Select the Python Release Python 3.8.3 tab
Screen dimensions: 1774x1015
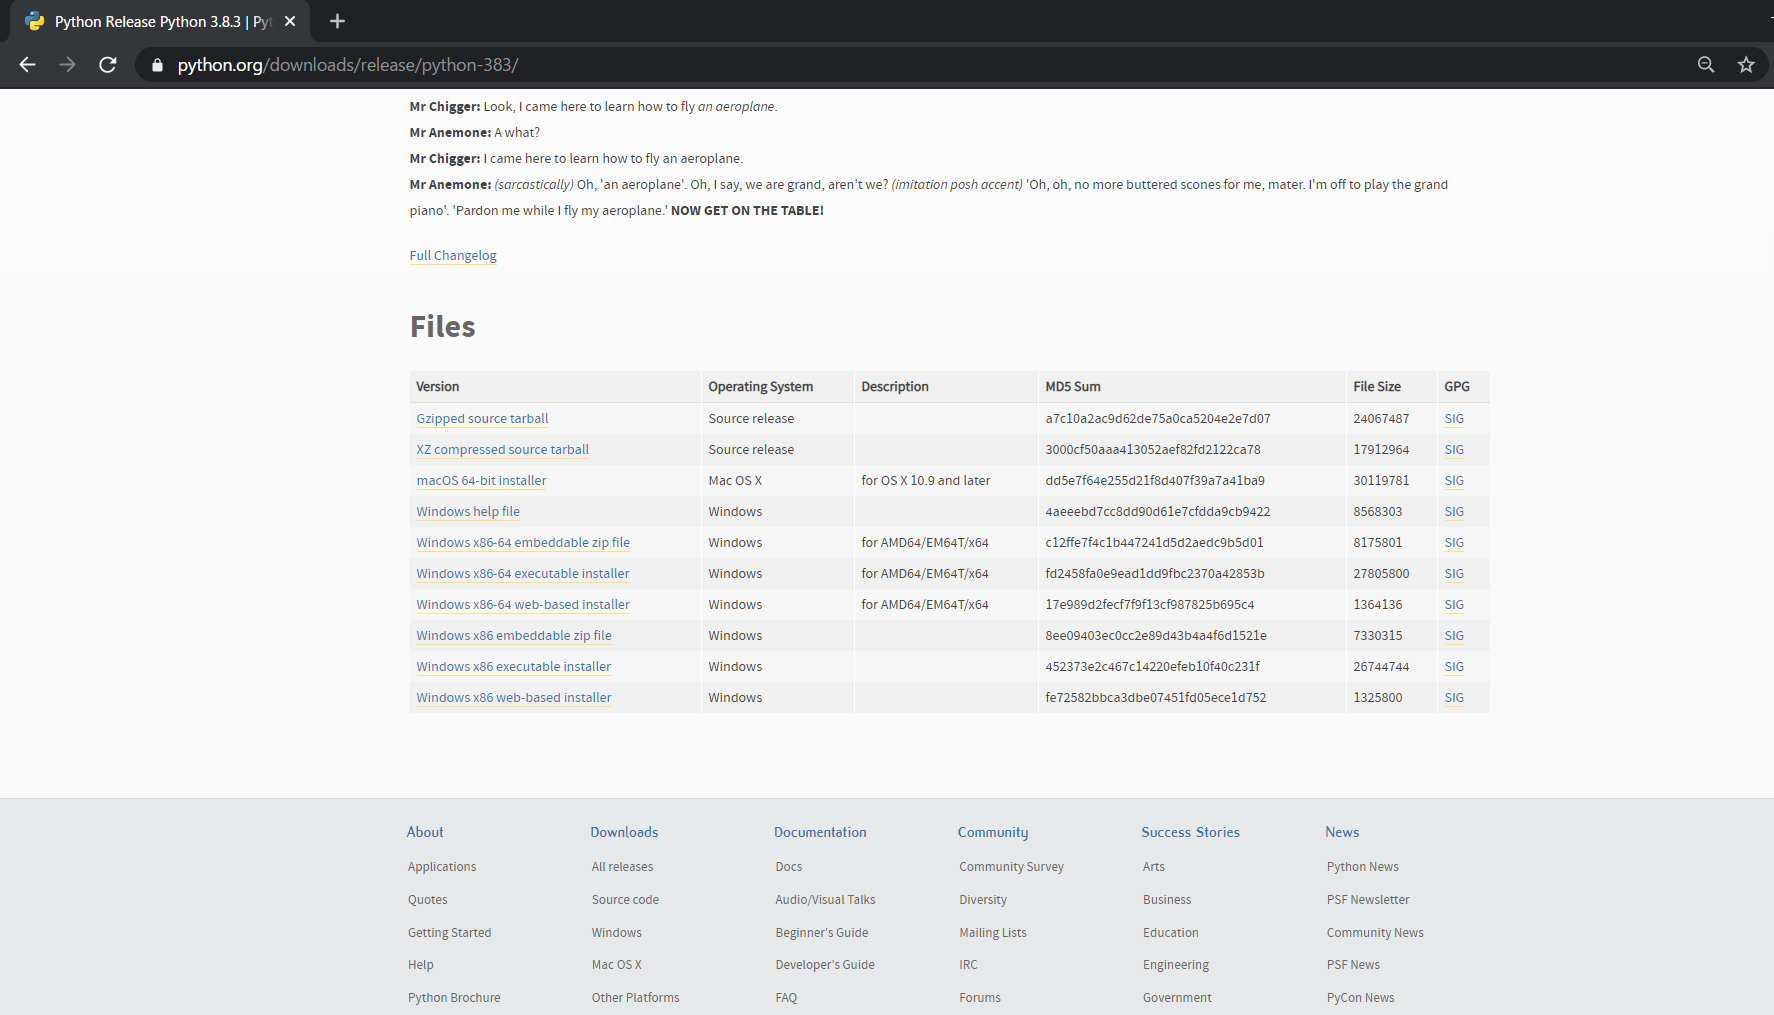(160, 21)
